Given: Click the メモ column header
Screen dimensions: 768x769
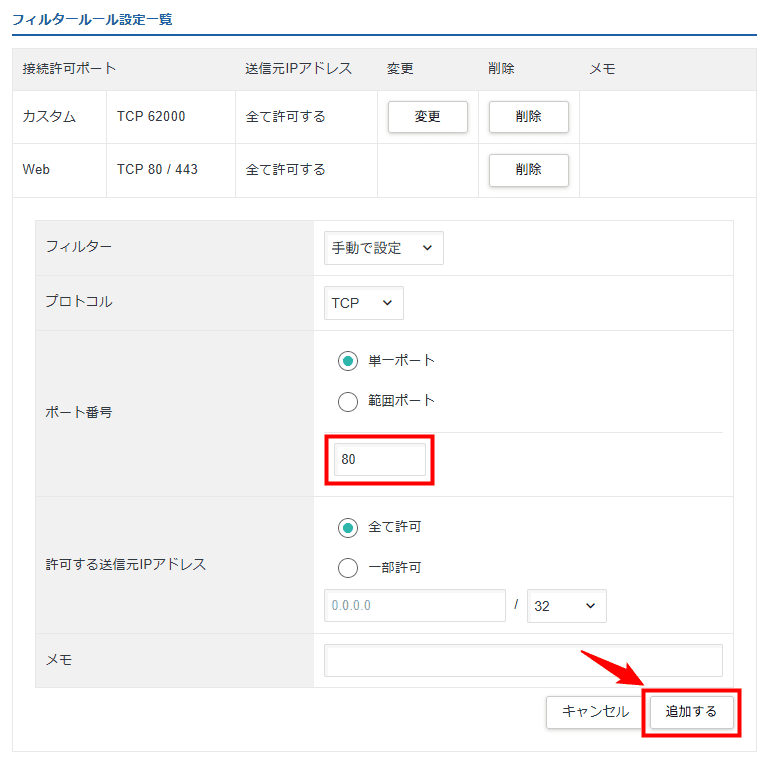Looking at the screenshot, I should pyautogui.click(x=602, y=69).
